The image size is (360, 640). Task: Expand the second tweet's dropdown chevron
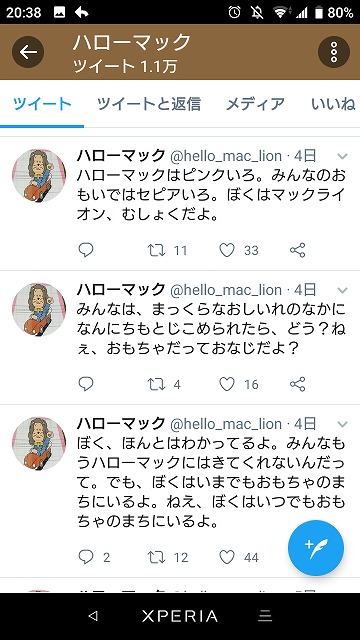pyautogui.click(x=342, y=290)
